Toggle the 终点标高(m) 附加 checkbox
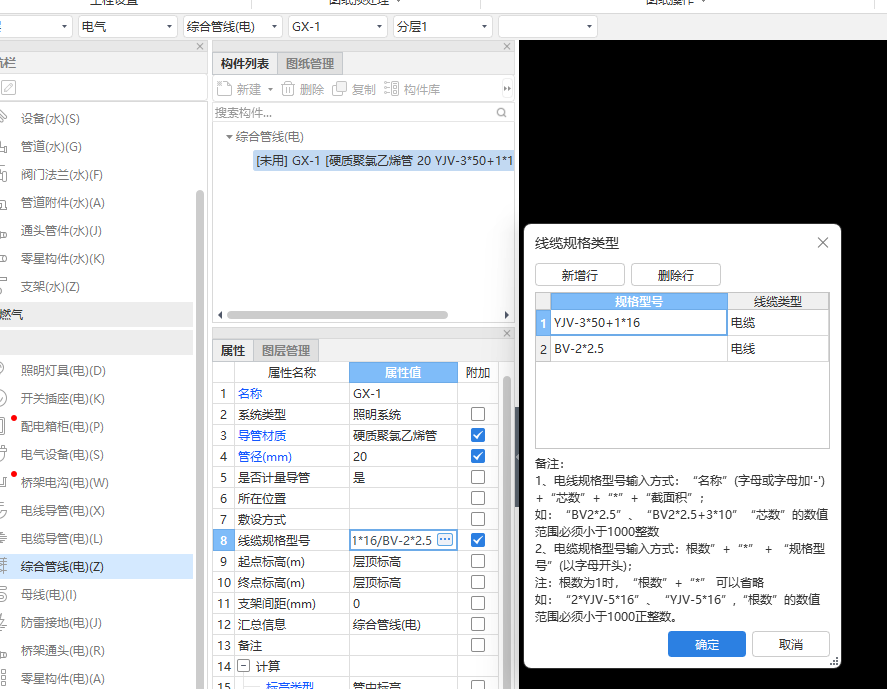887x689 pixels. point(478,582)
